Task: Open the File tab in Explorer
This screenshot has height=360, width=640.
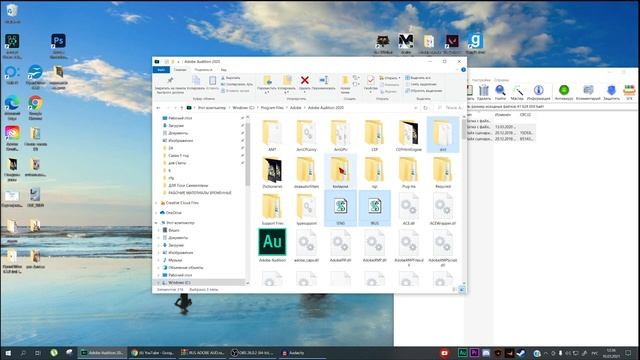Action: [x=161, y=70]
